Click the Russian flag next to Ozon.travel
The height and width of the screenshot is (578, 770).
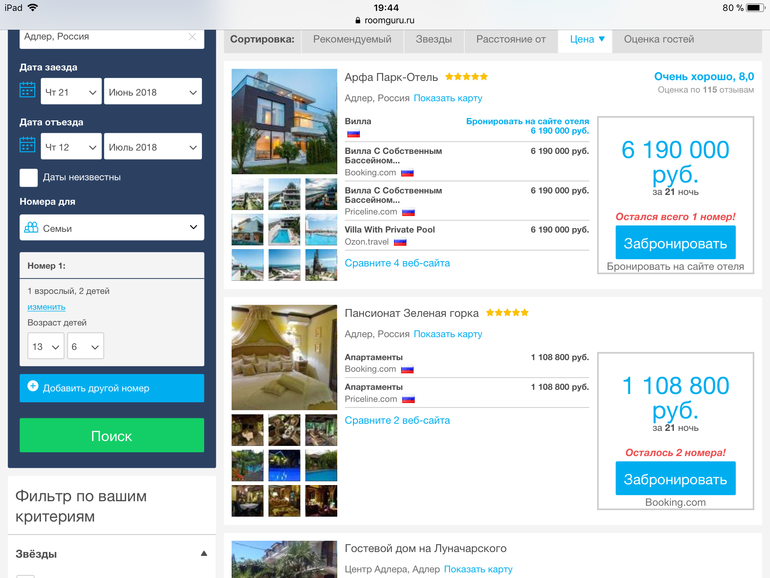click(400, 242)
